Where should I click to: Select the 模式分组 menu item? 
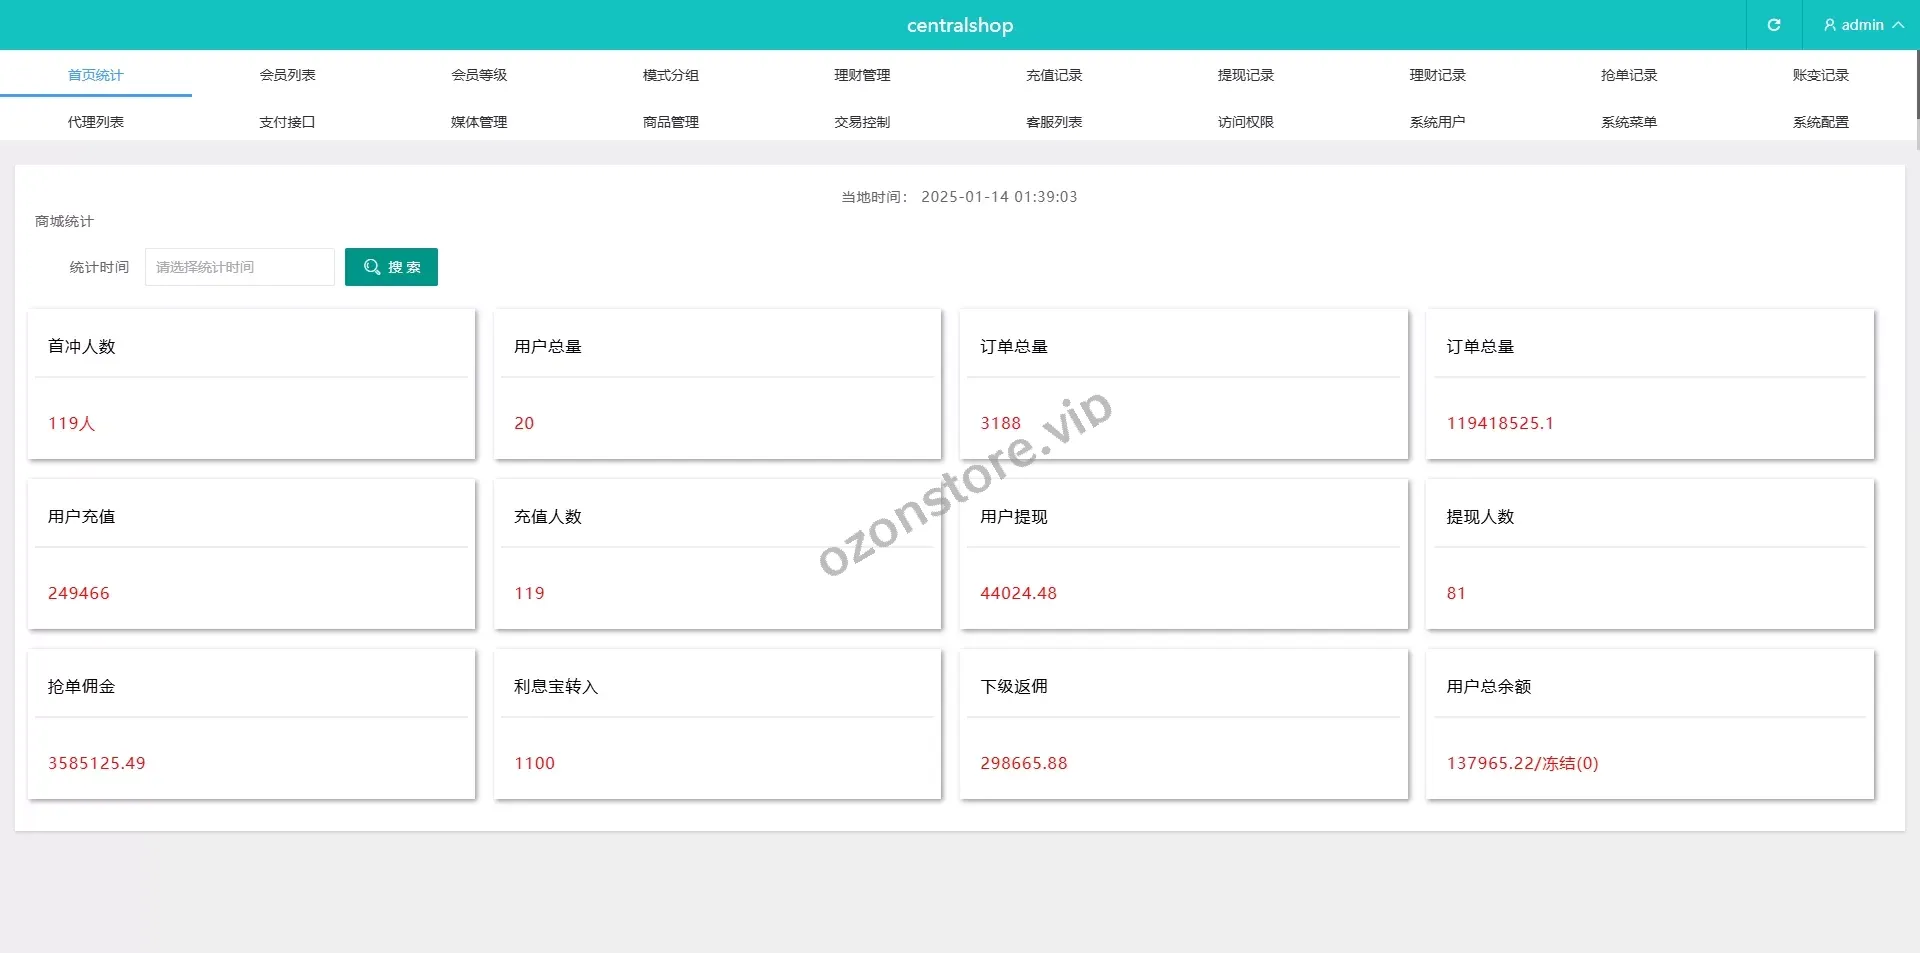[x=671, y=75]
